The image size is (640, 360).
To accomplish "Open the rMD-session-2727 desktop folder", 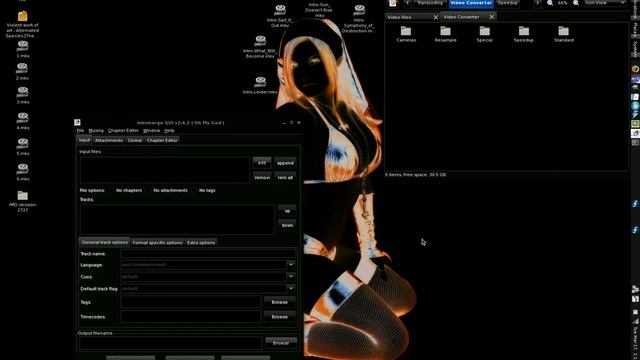I will (23, 201).
